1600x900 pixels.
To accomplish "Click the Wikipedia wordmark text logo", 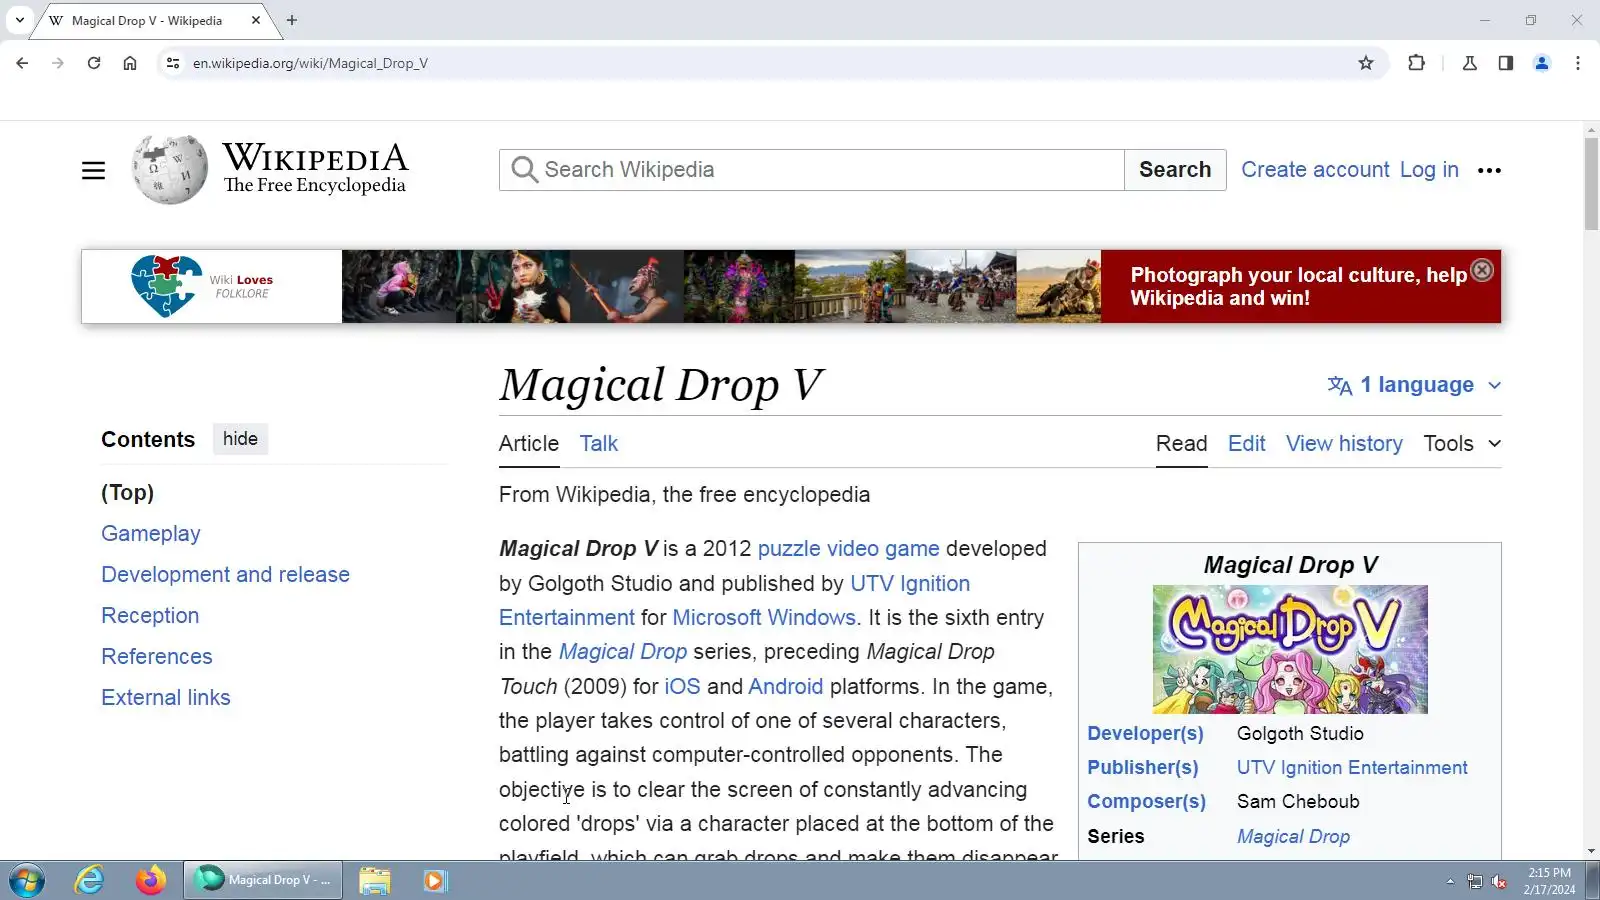I will coord(315,168).
